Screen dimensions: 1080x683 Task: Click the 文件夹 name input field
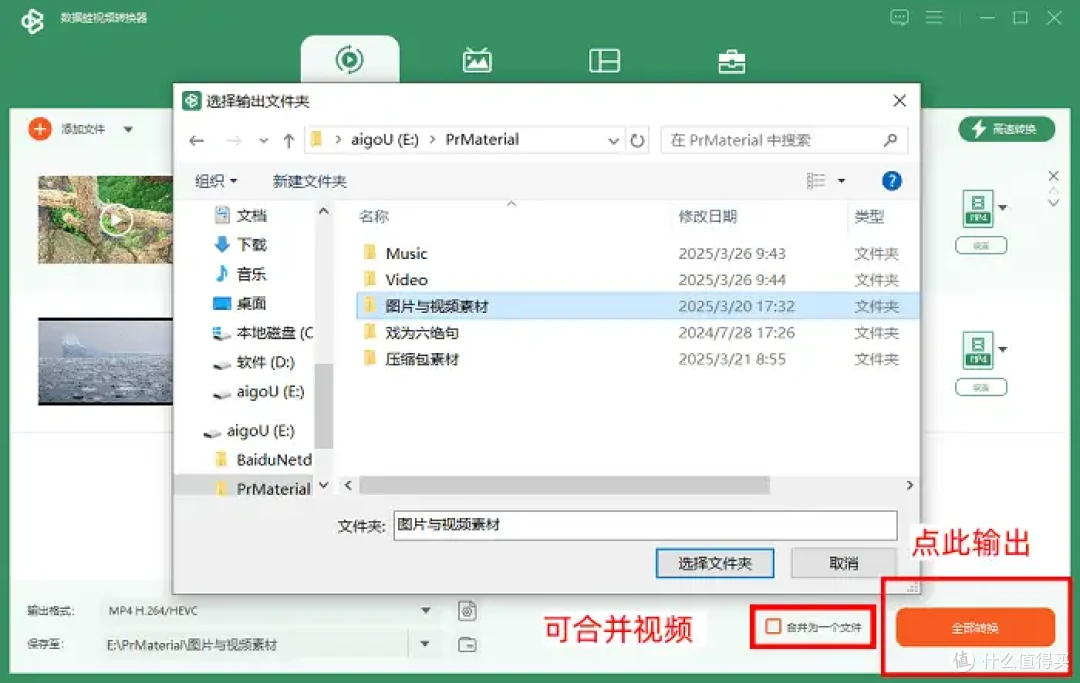click(x=645, y=525)
